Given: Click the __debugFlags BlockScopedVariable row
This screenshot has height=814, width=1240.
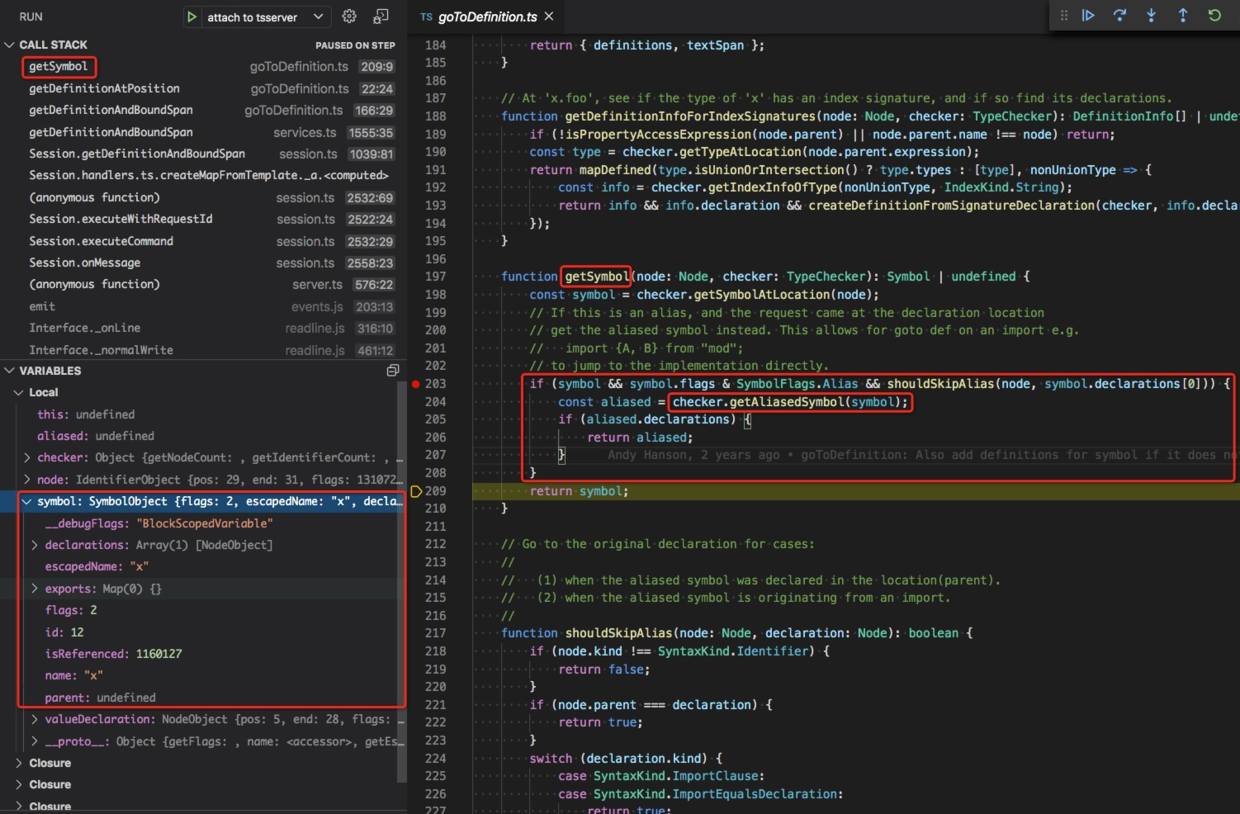Looking at the screenshot, I should (205, 524).
